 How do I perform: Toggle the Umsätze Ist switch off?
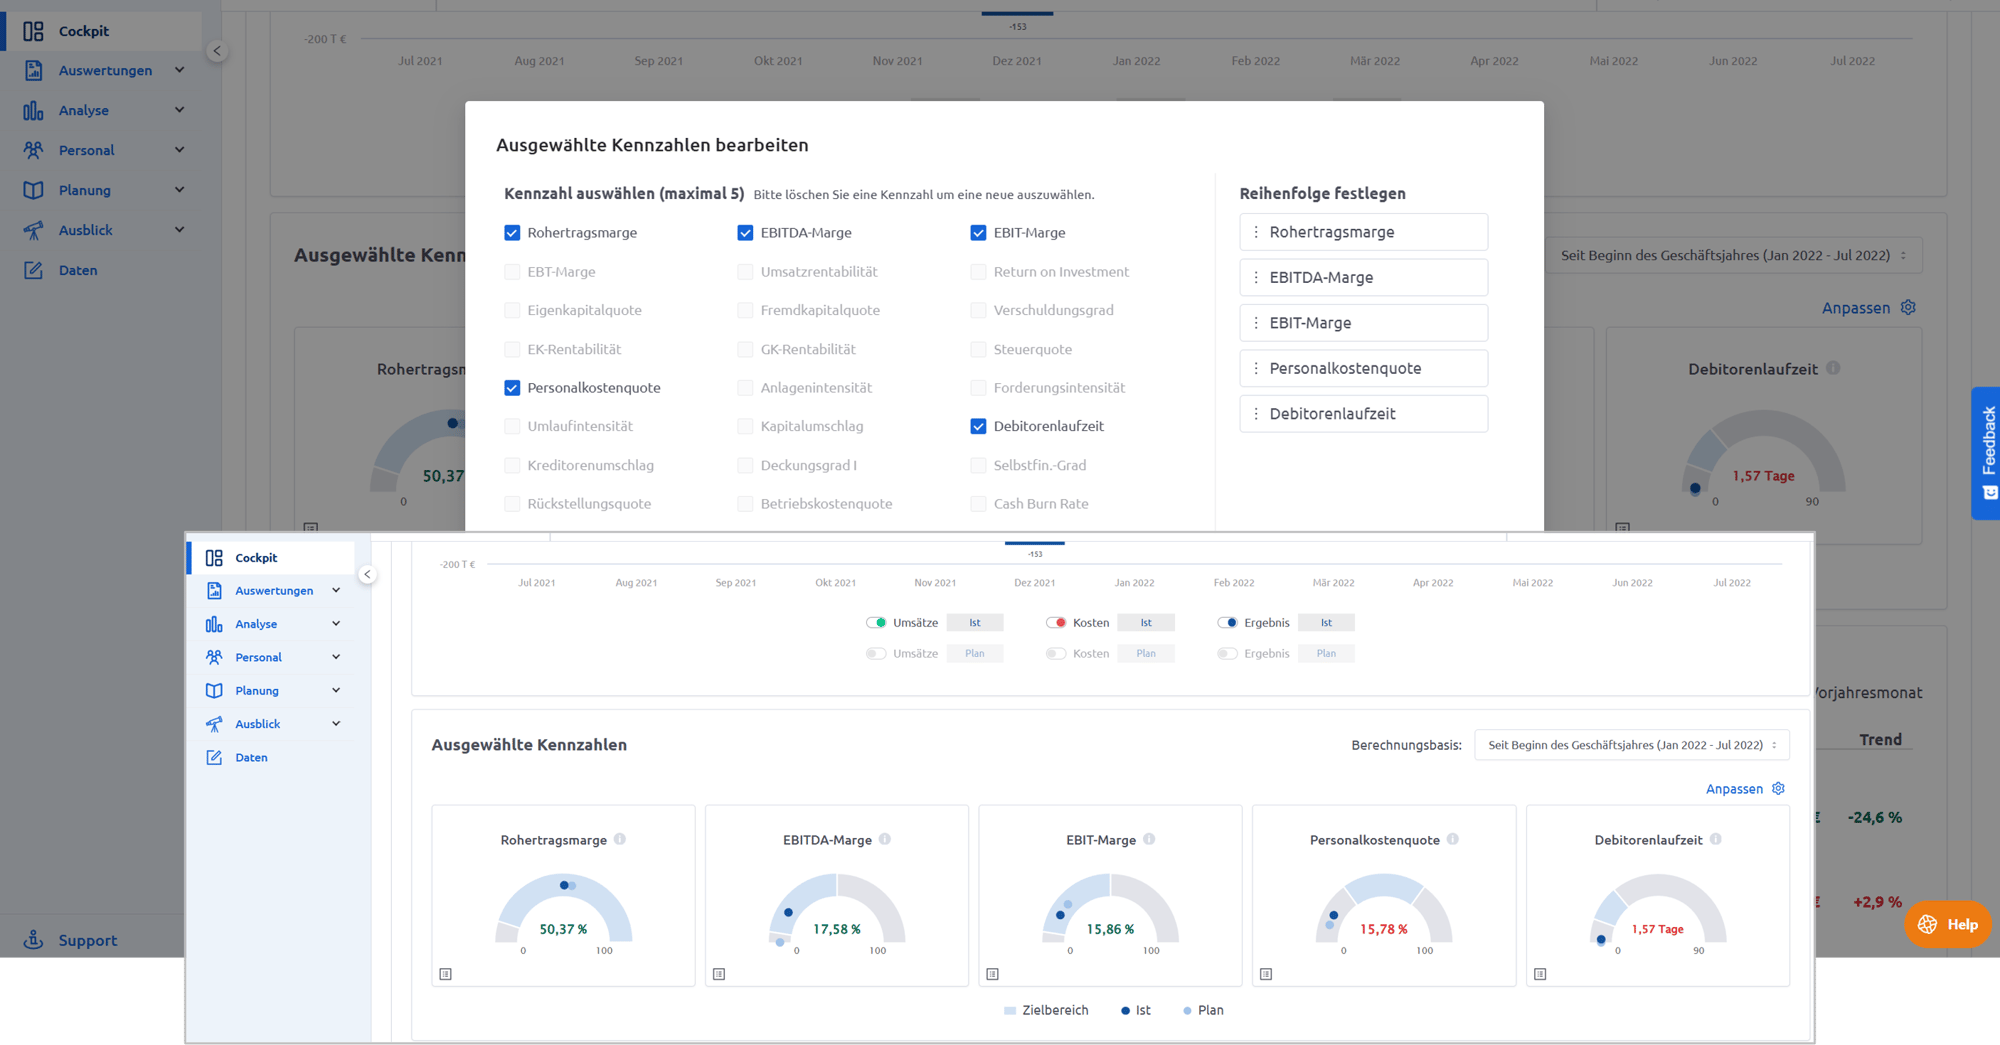point(876,622)
